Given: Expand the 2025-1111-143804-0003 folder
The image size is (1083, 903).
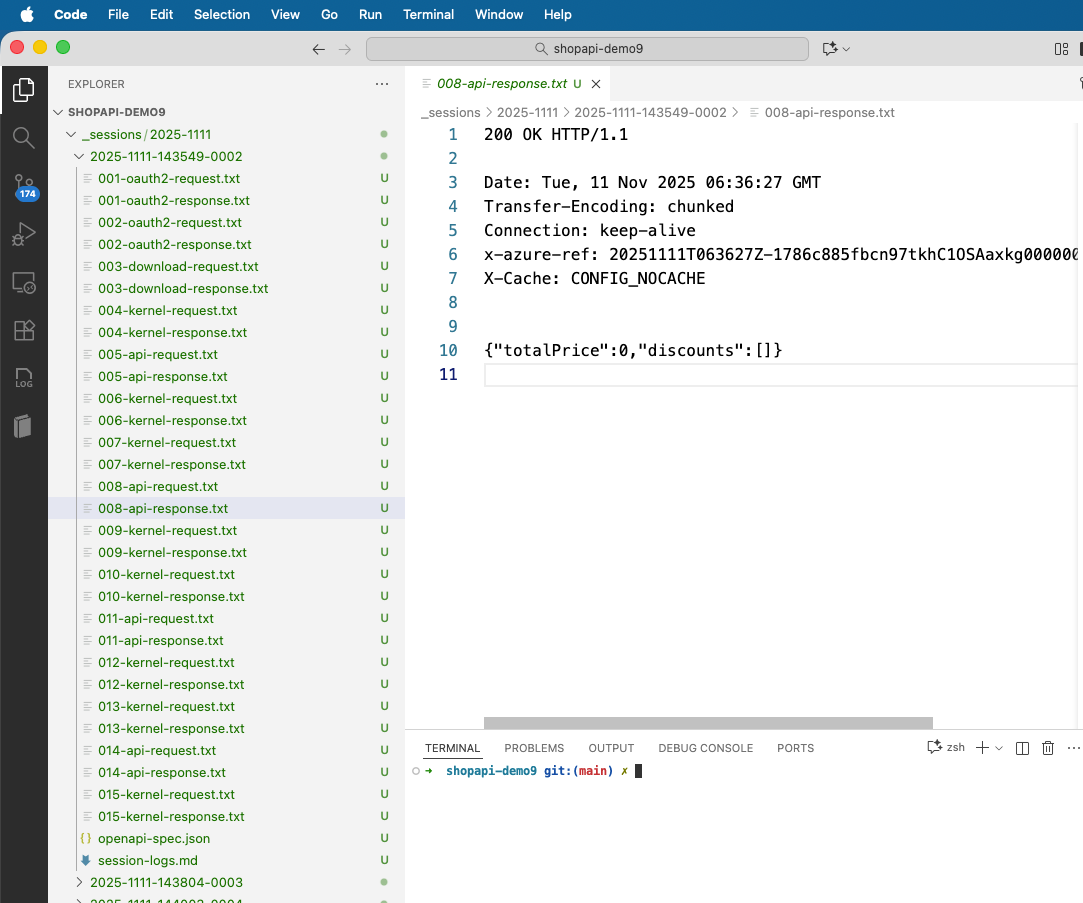Looking at the screenshot, I should click(x=166, y=882).
